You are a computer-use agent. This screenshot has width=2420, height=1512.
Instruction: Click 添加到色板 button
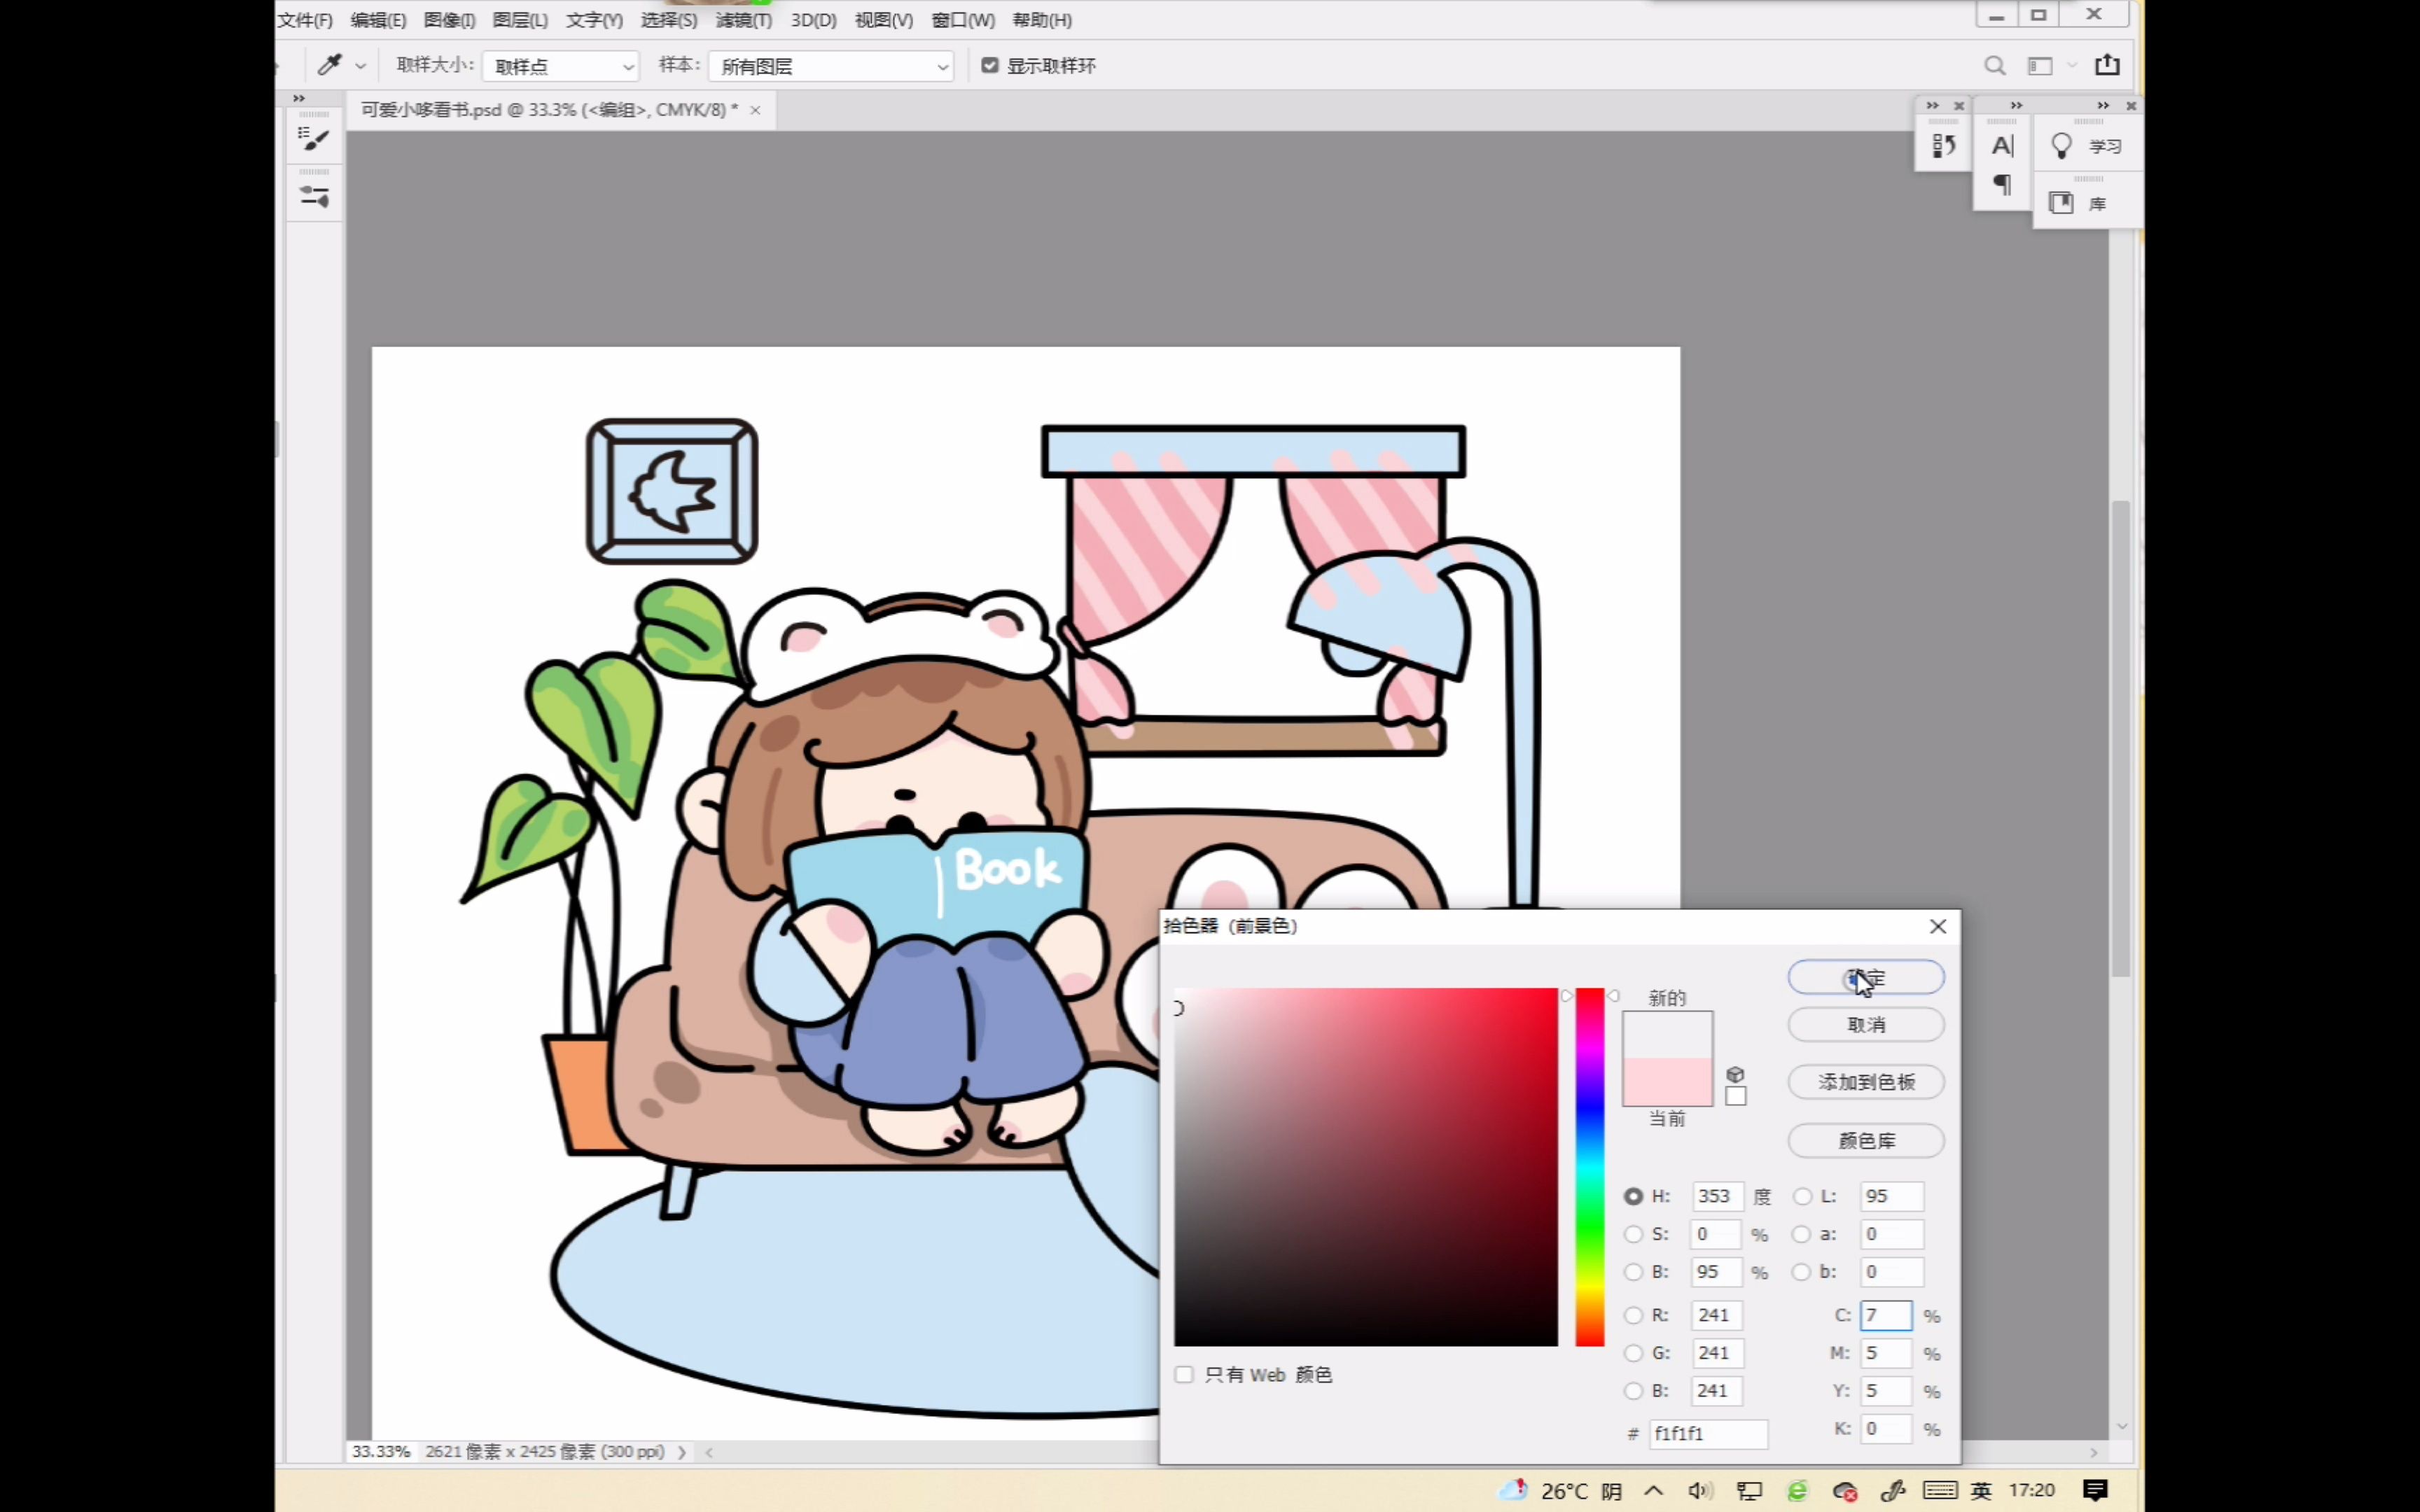pos(1866,1081)
